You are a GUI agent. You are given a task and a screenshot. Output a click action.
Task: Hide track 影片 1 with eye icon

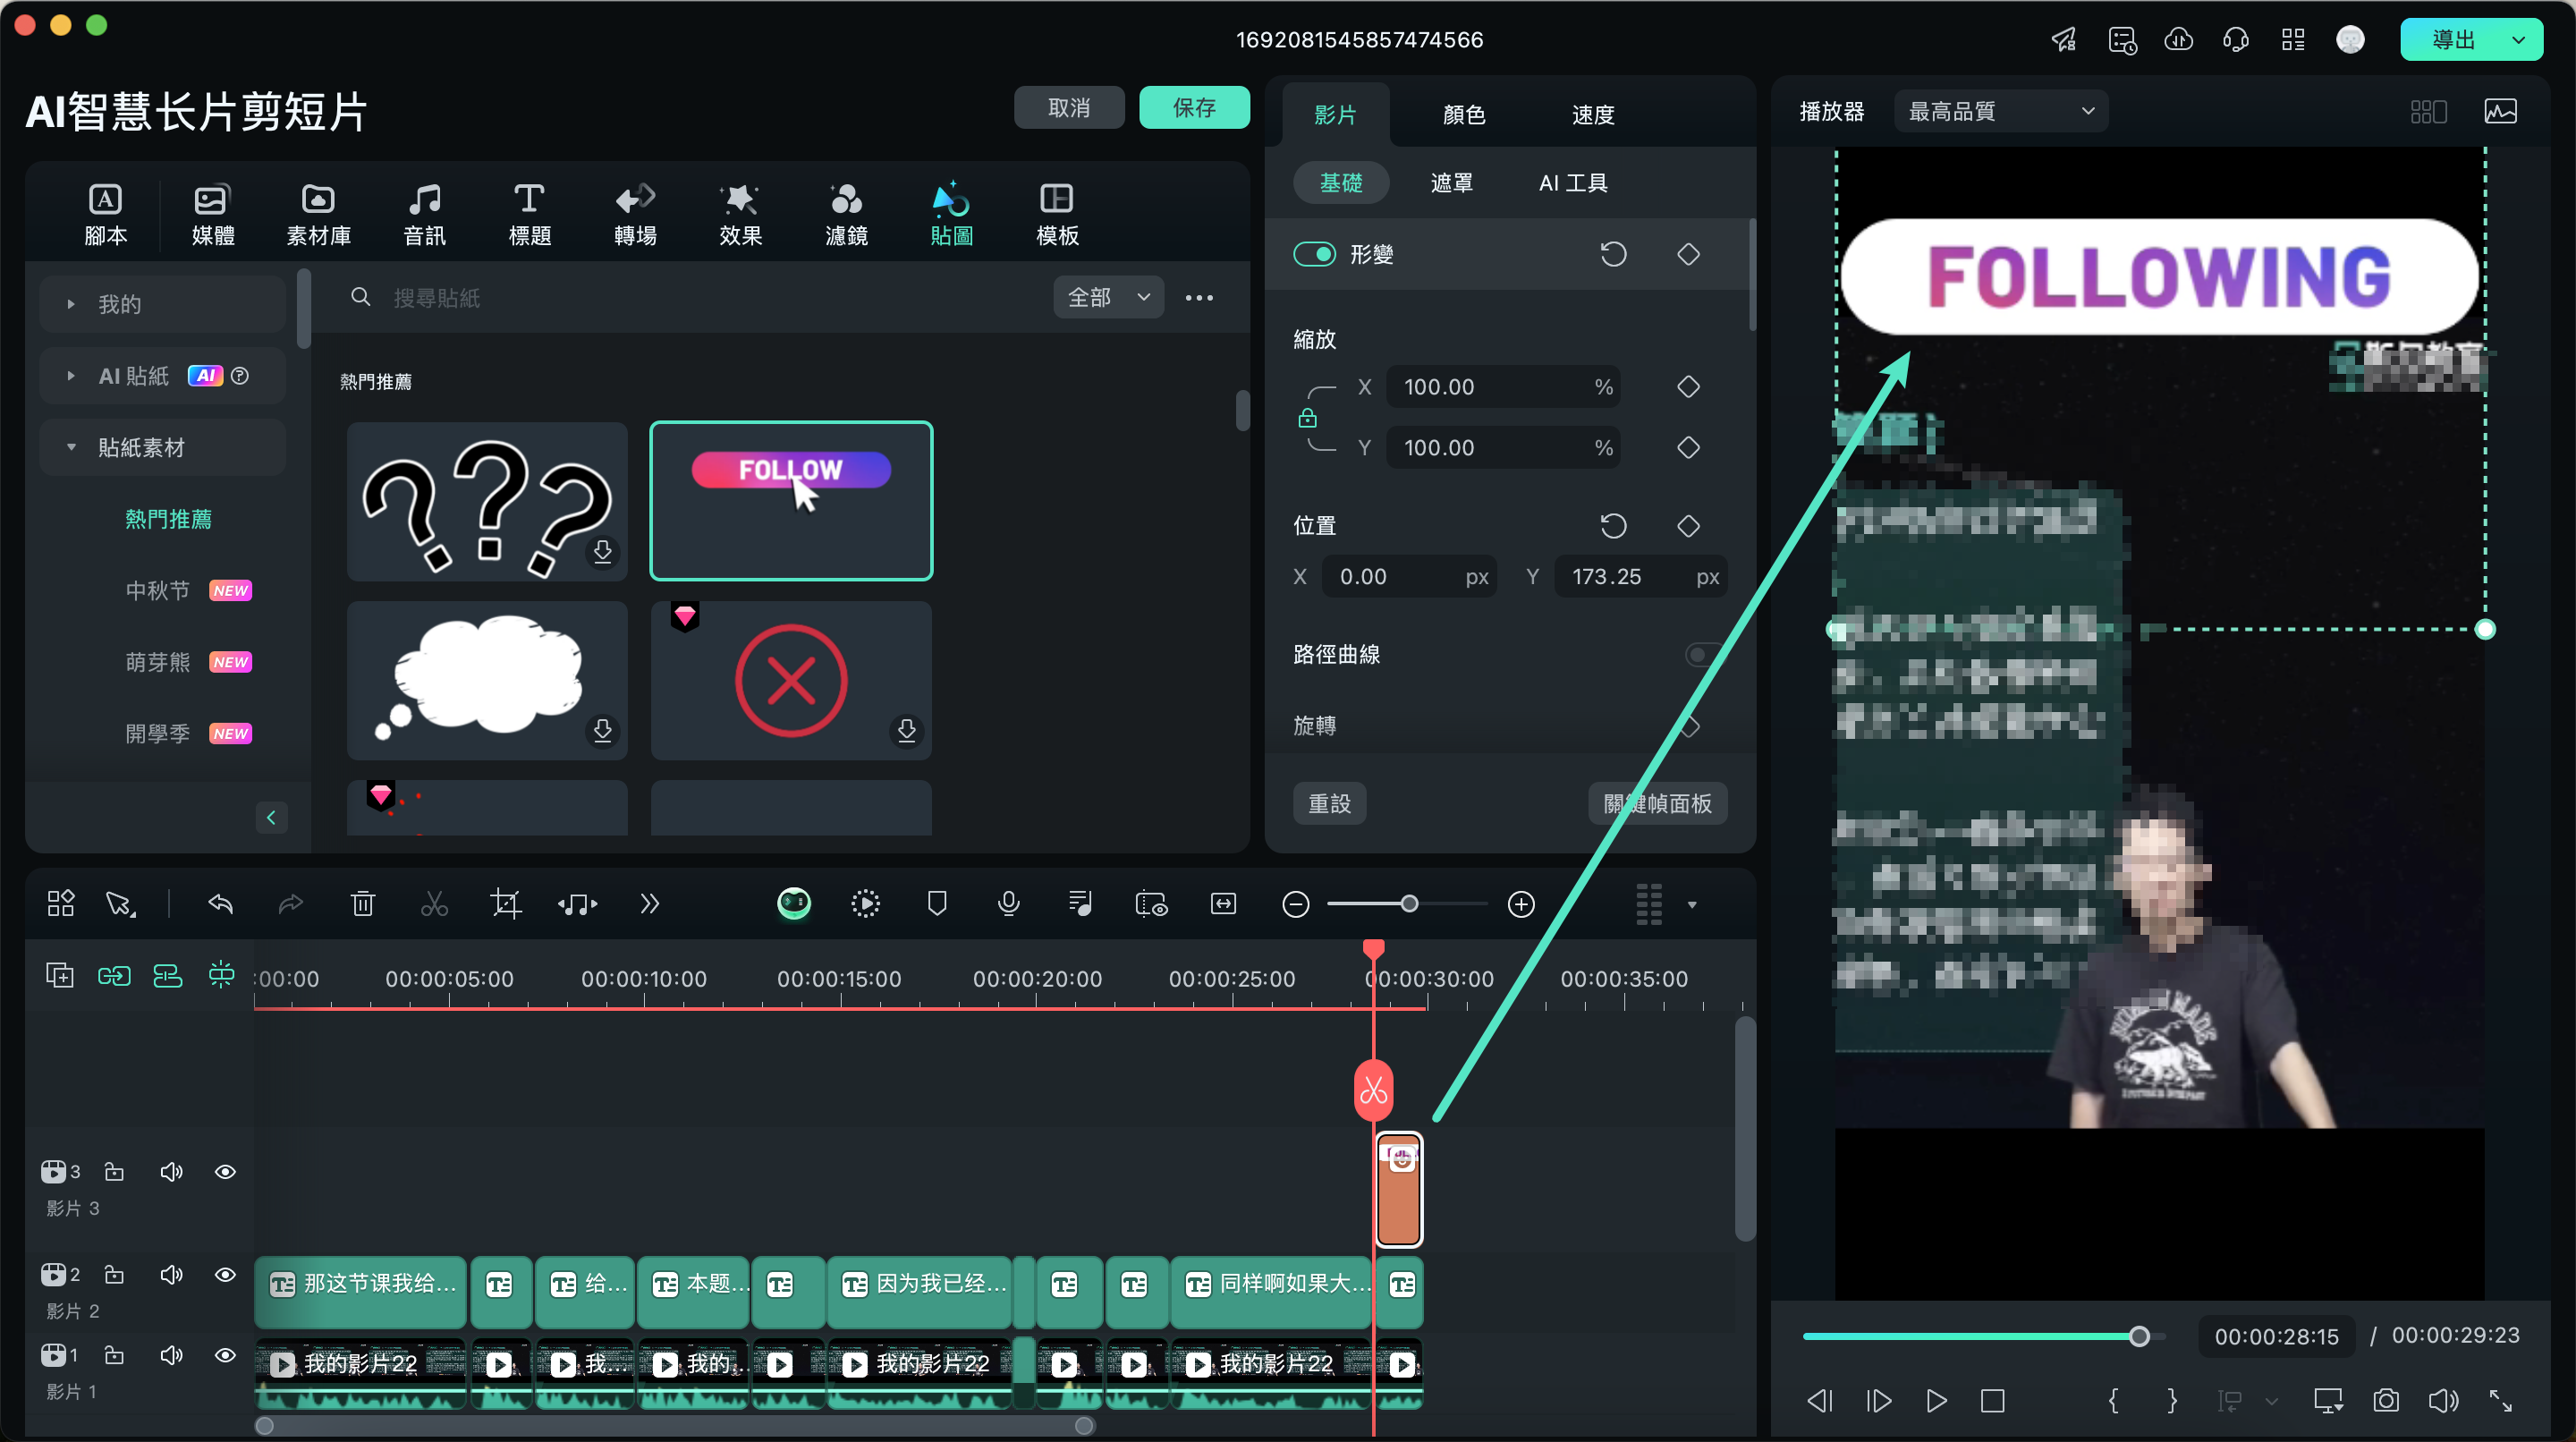coord(225,1355)
